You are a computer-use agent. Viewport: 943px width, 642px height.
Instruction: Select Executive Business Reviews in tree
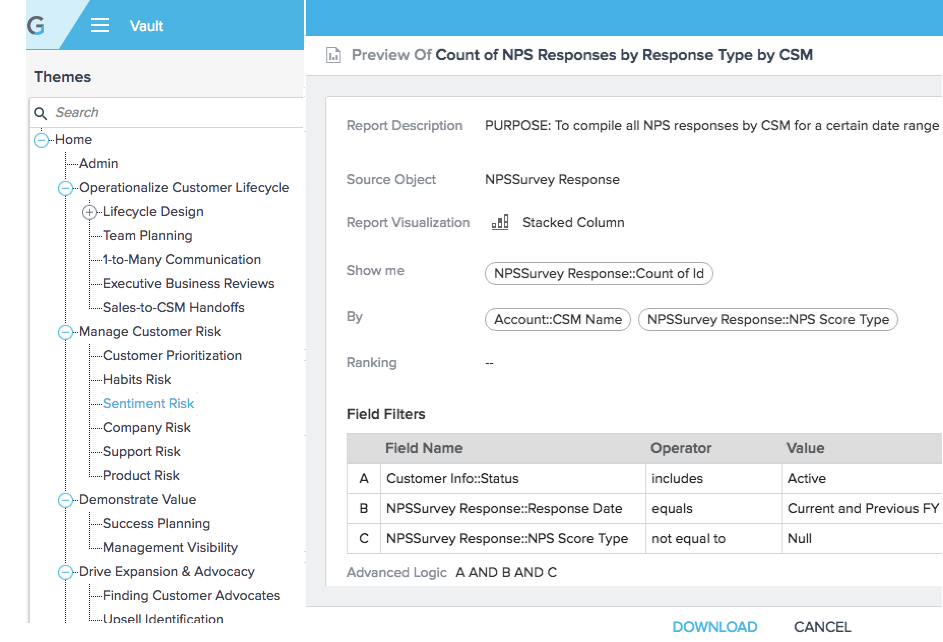coord(188,283)
